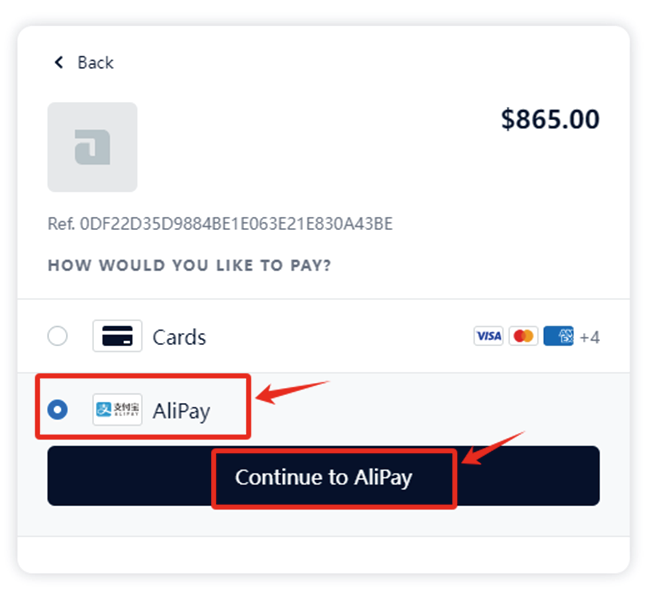Click the gray merchant logo placeholder
Viewport: 648px width, 592px height.
(92, 147)
